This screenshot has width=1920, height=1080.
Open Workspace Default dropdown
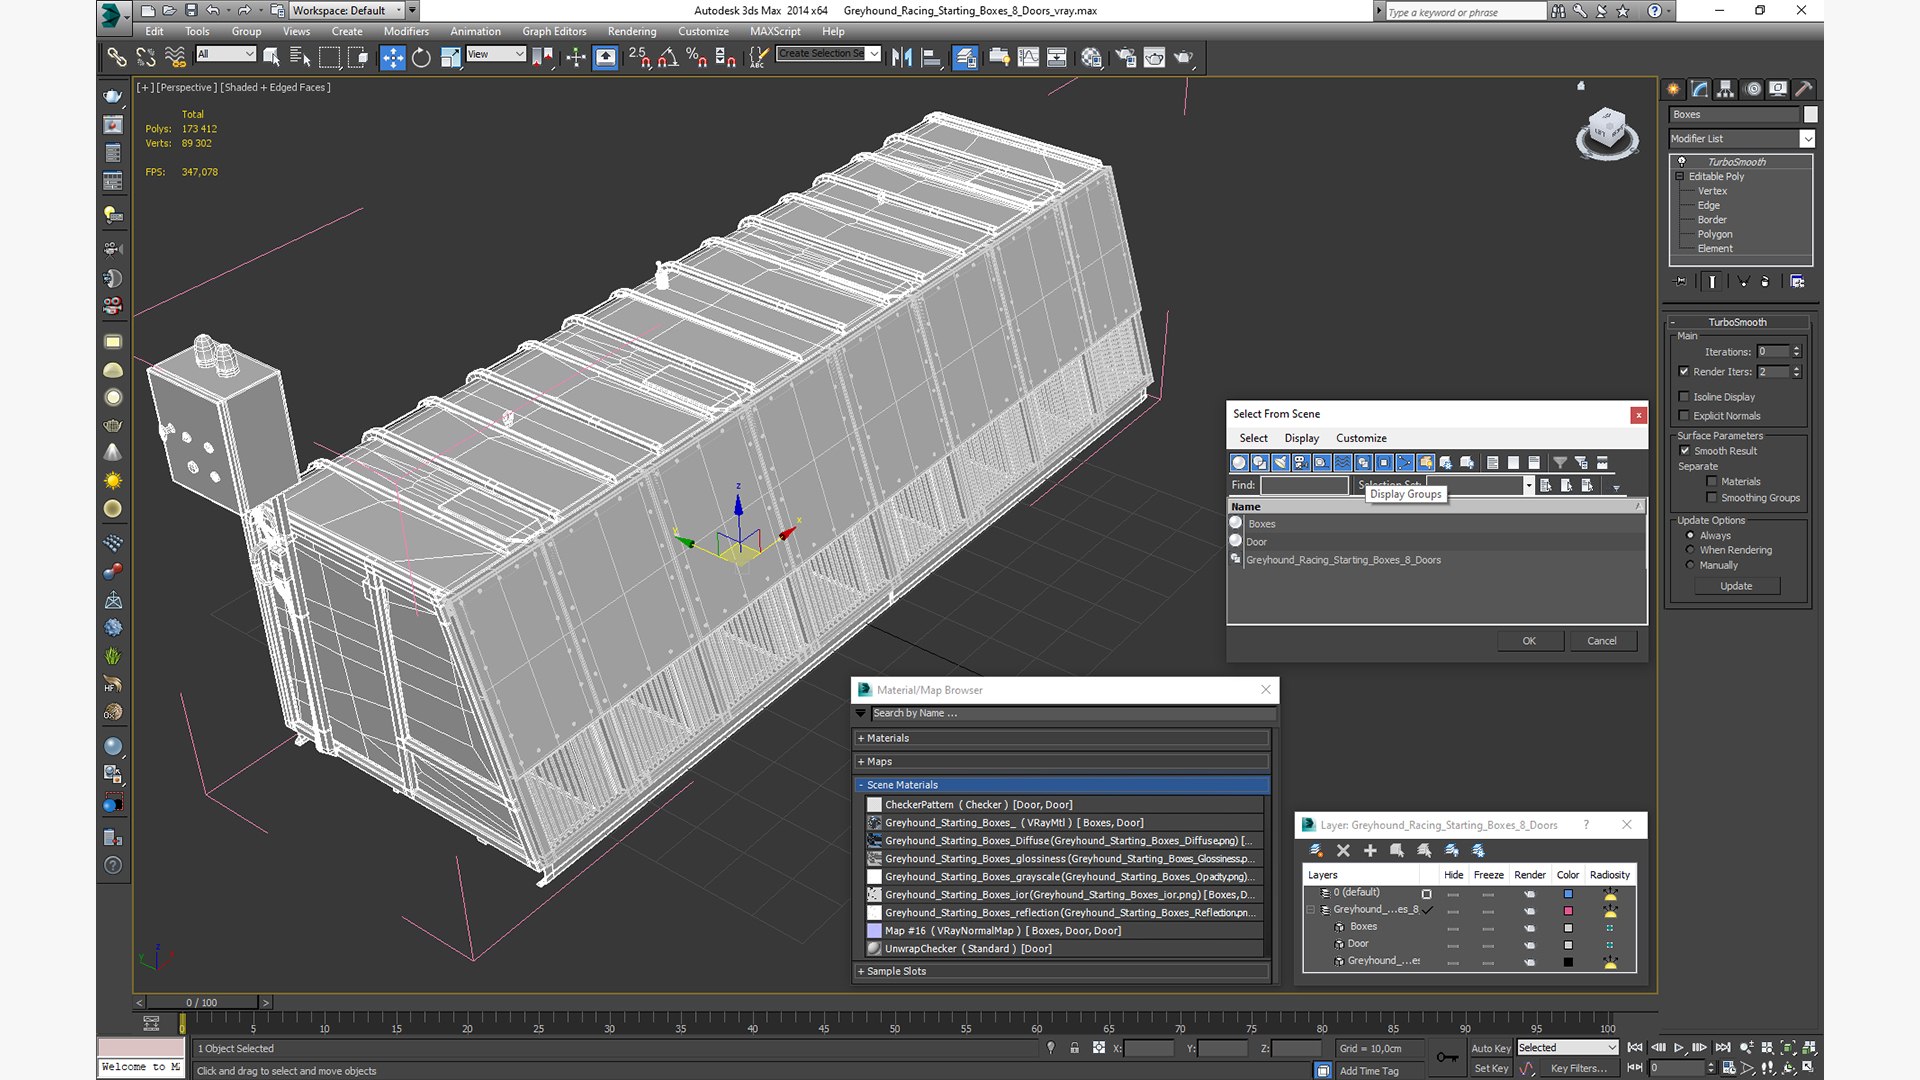click(347, 11)
